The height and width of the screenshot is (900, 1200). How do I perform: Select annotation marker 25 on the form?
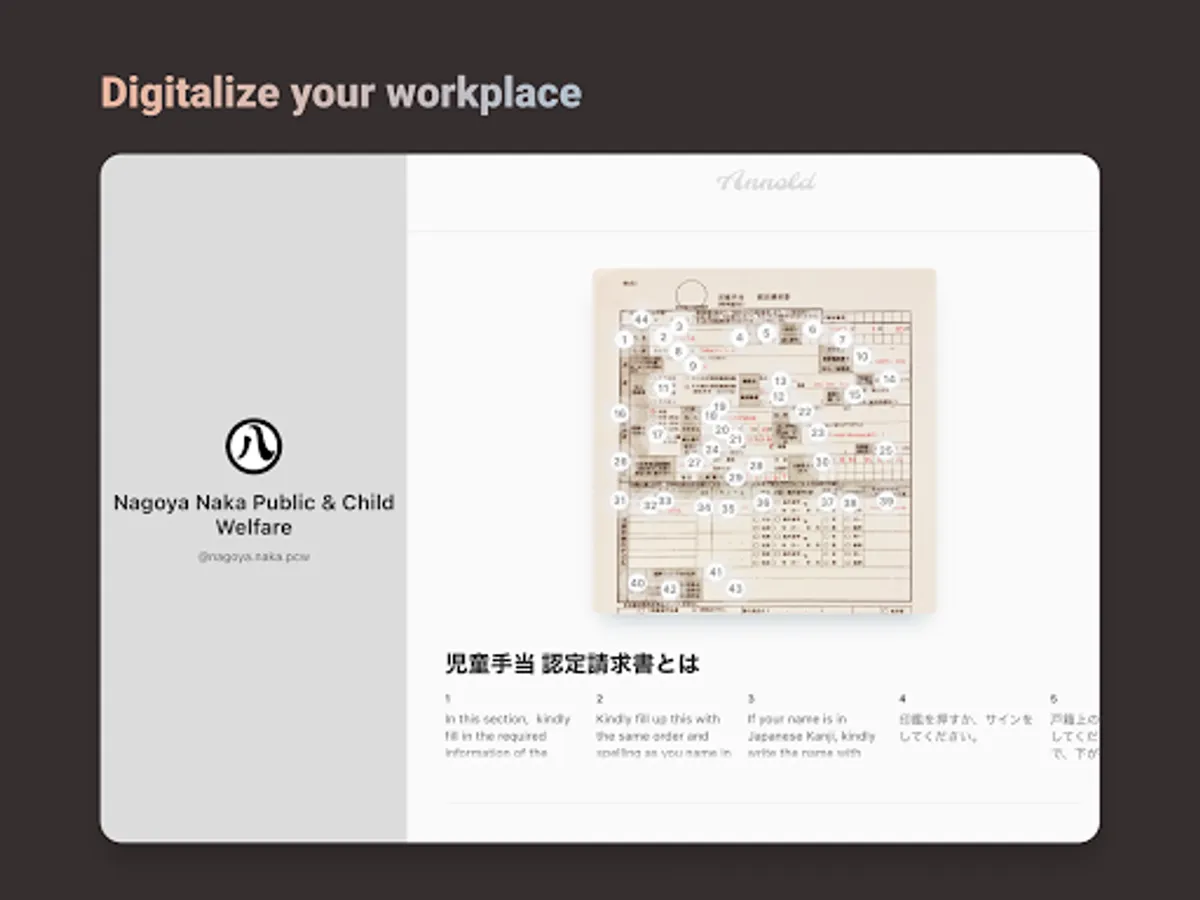point(885,451)
